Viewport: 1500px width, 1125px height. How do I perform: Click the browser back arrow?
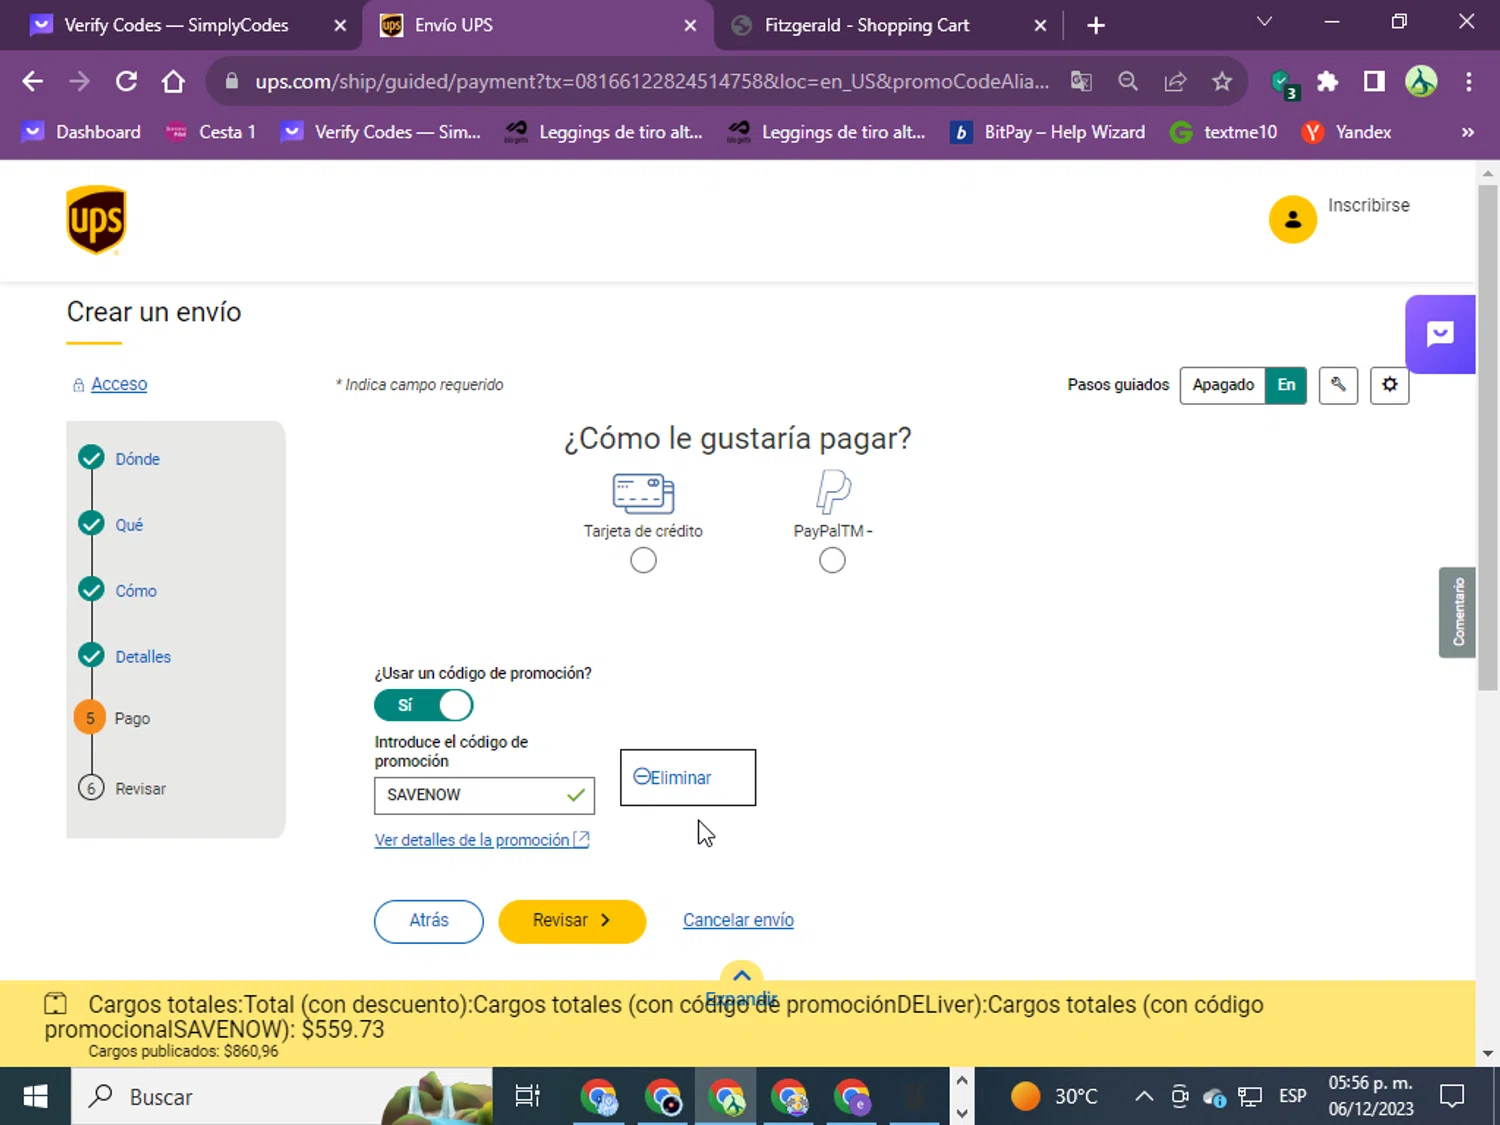32,81
